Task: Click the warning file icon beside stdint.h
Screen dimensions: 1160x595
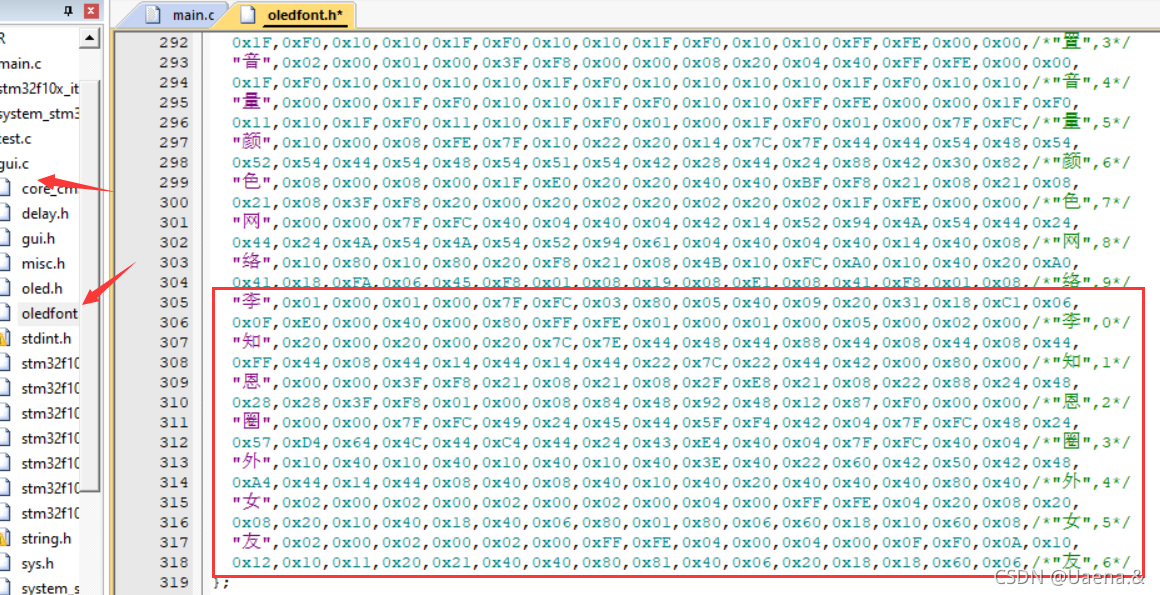Action: tap(5, 338)
